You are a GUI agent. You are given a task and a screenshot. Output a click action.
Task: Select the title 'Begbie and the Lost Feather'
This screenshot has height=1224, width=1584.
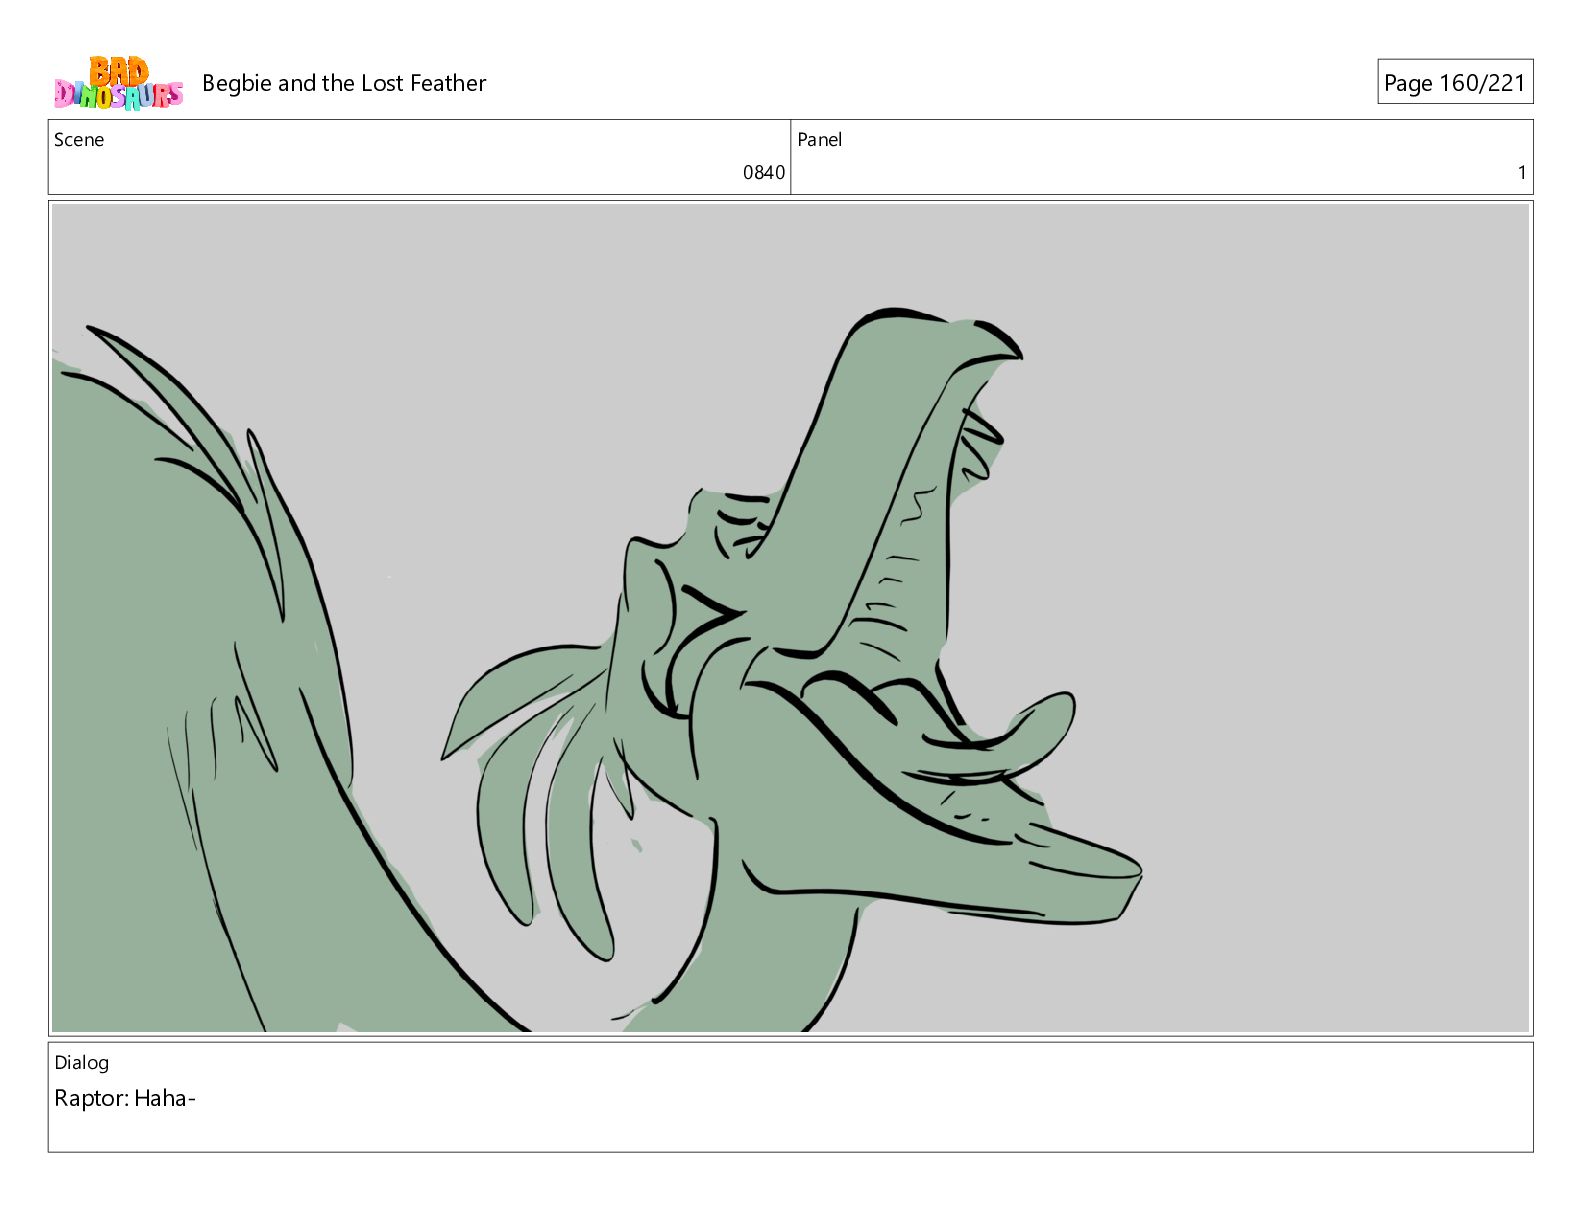click(x=344, y=83)
